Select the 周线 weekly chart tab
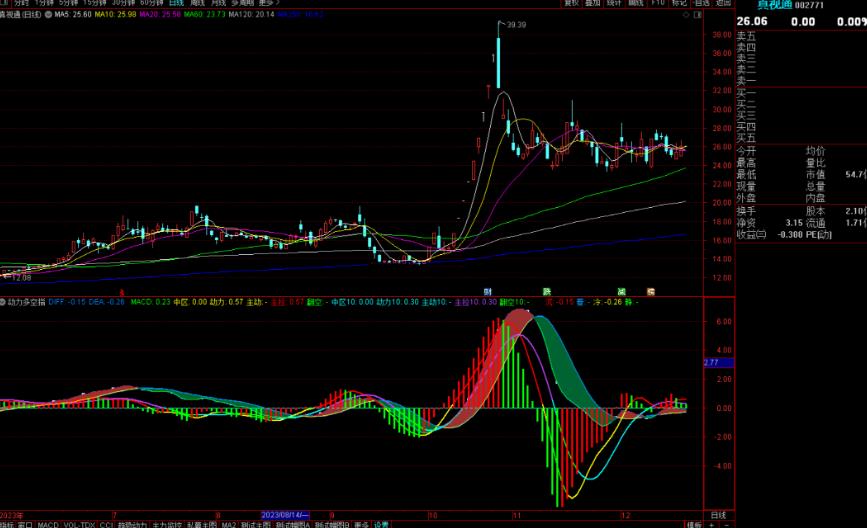867x528 pixels. tap(197, 3)
